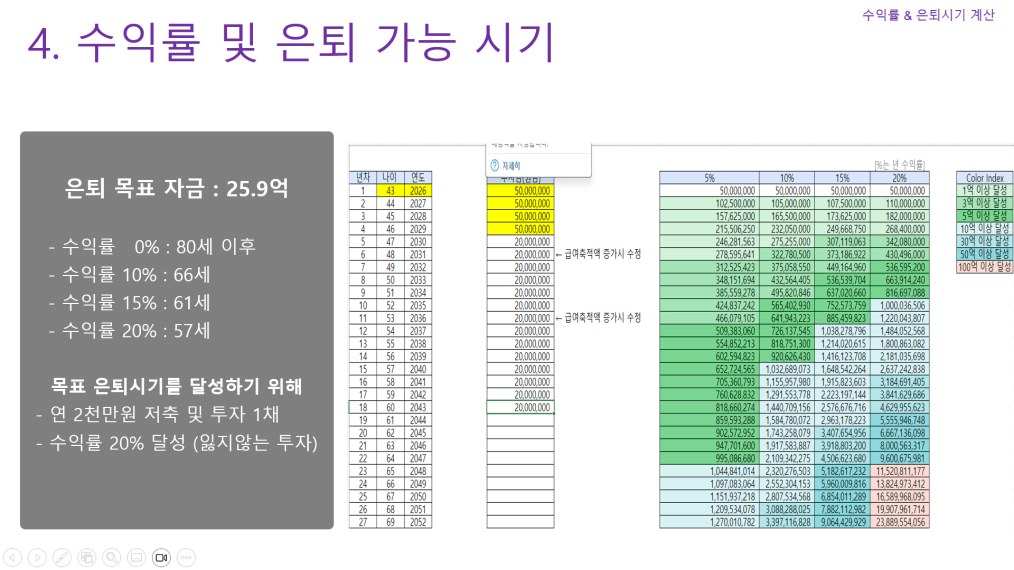Click the header text '수익률 & 은퇴시기 계산'
This screenshot has height=570, width=1014.
point(928,15)
